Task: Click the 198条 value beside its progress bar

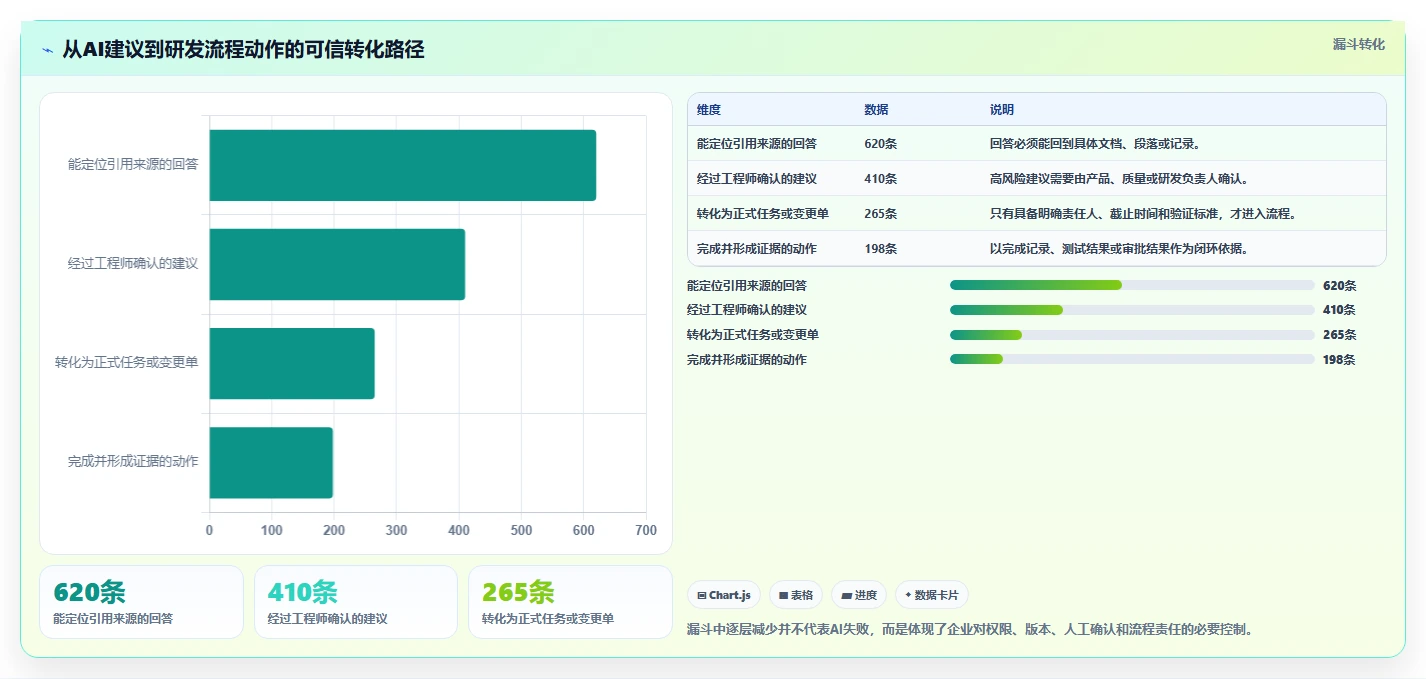Action: point(1339,359)
